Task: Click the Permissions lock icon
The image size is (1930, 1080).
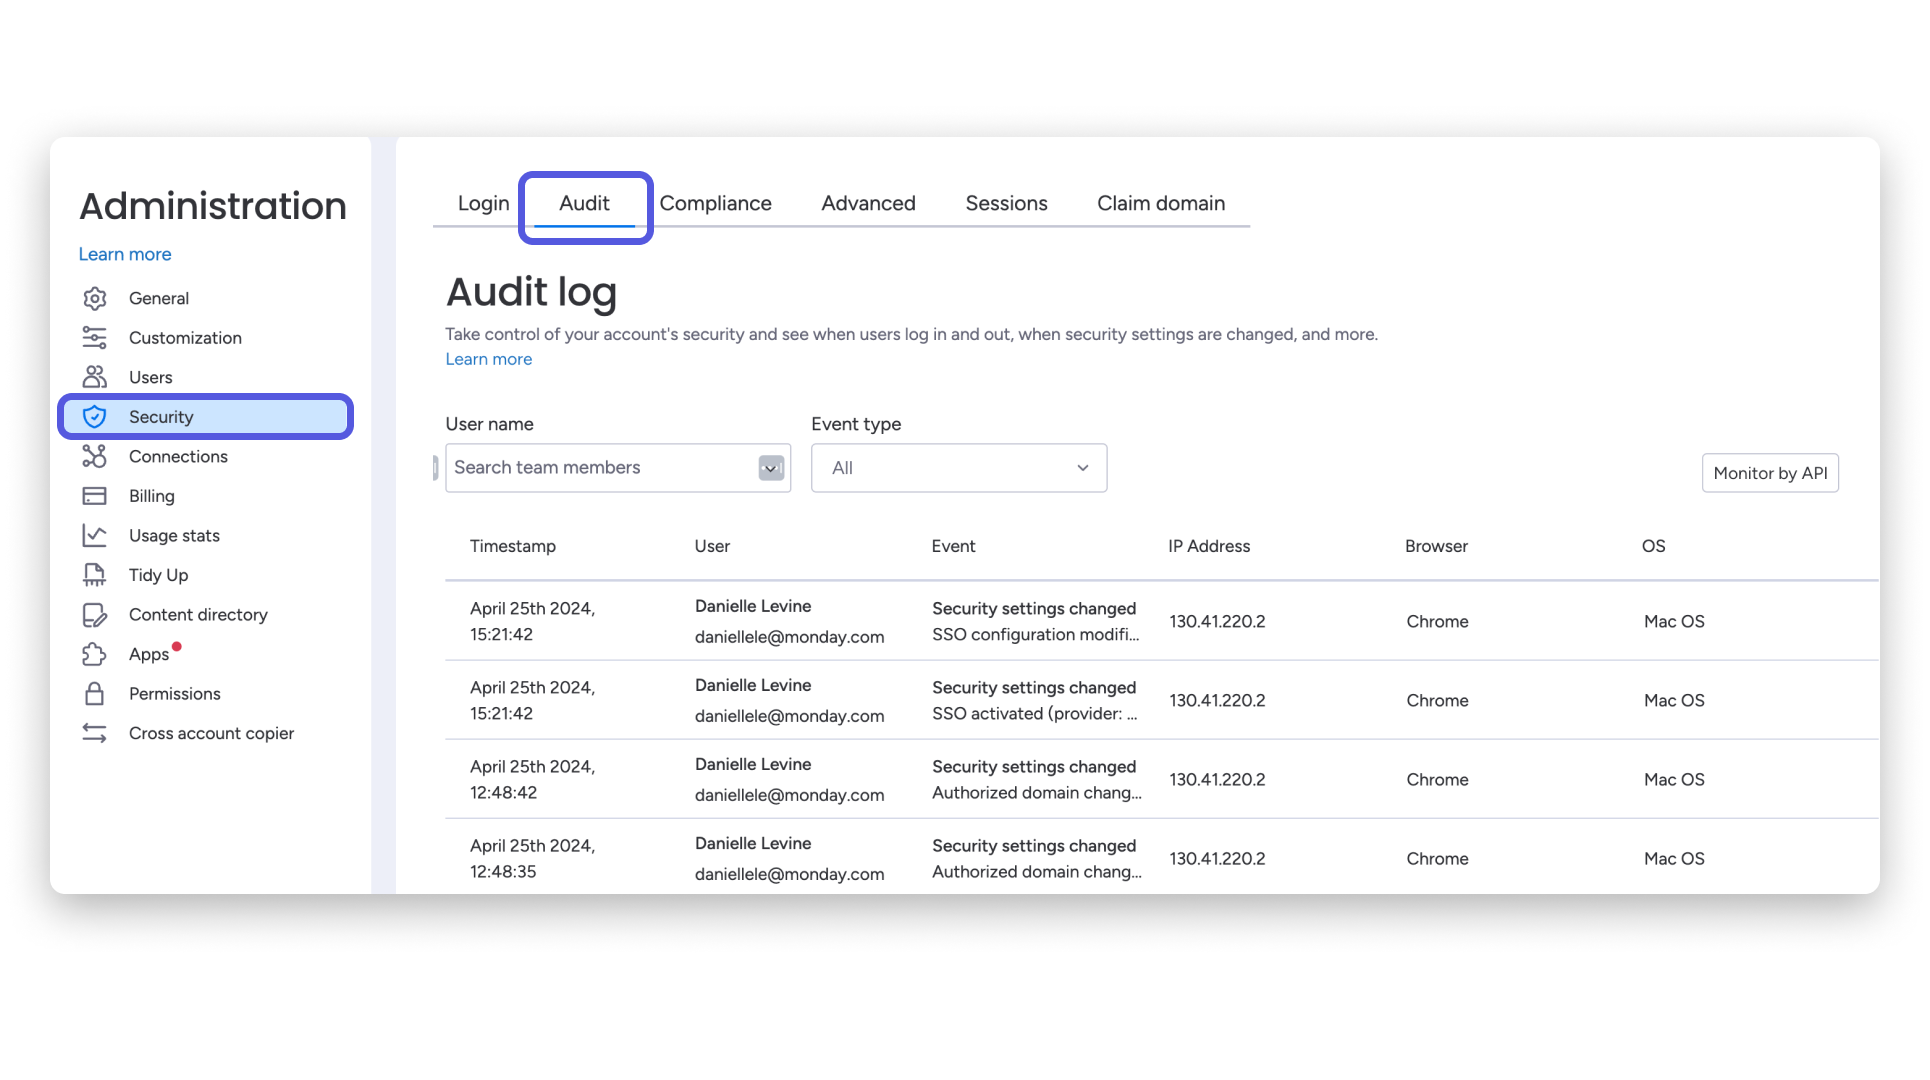Action: point(94,693)
